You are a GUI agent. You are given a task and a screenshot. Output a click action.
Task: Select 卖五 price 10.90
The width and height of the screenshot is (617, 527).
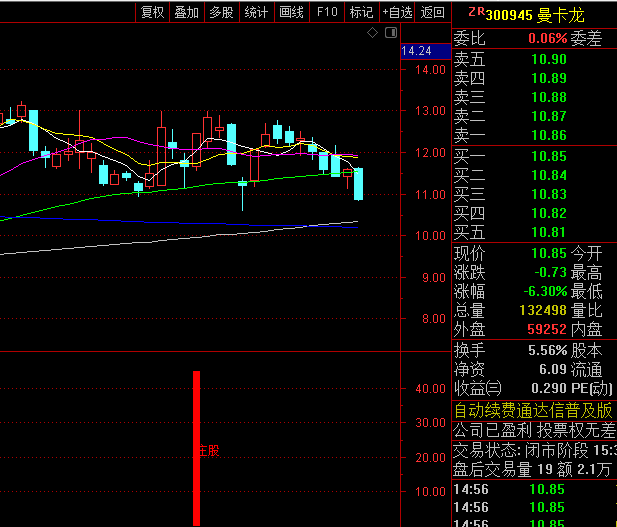549,59
